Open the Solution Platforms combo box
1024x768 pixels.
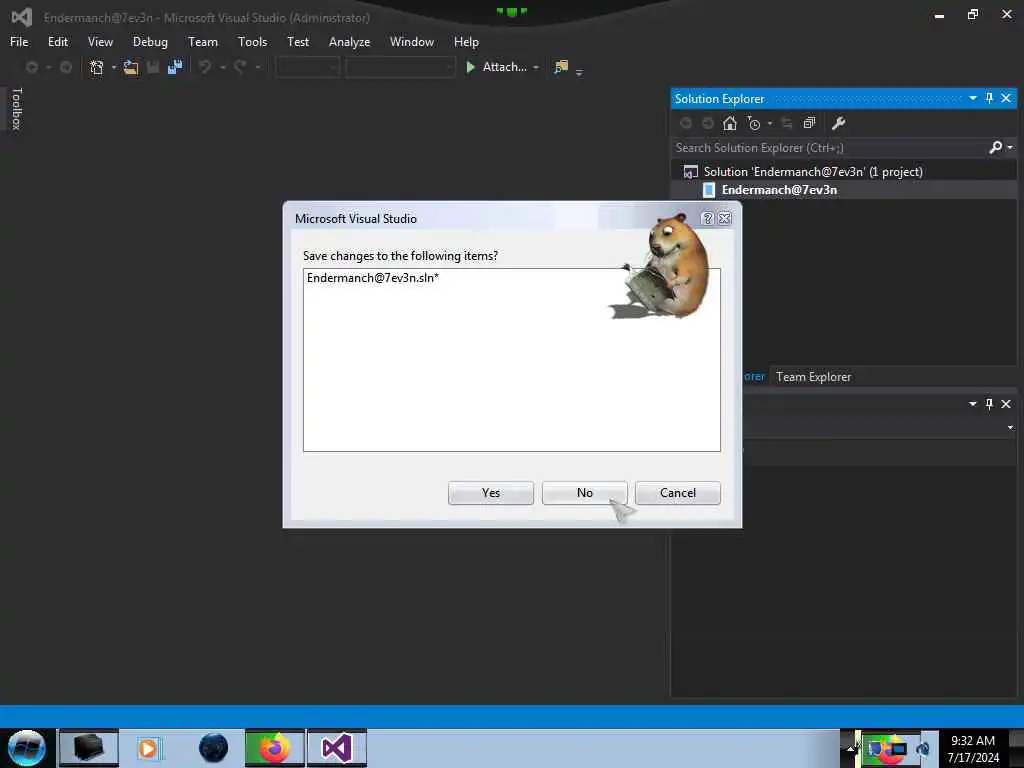coord(400,67)
